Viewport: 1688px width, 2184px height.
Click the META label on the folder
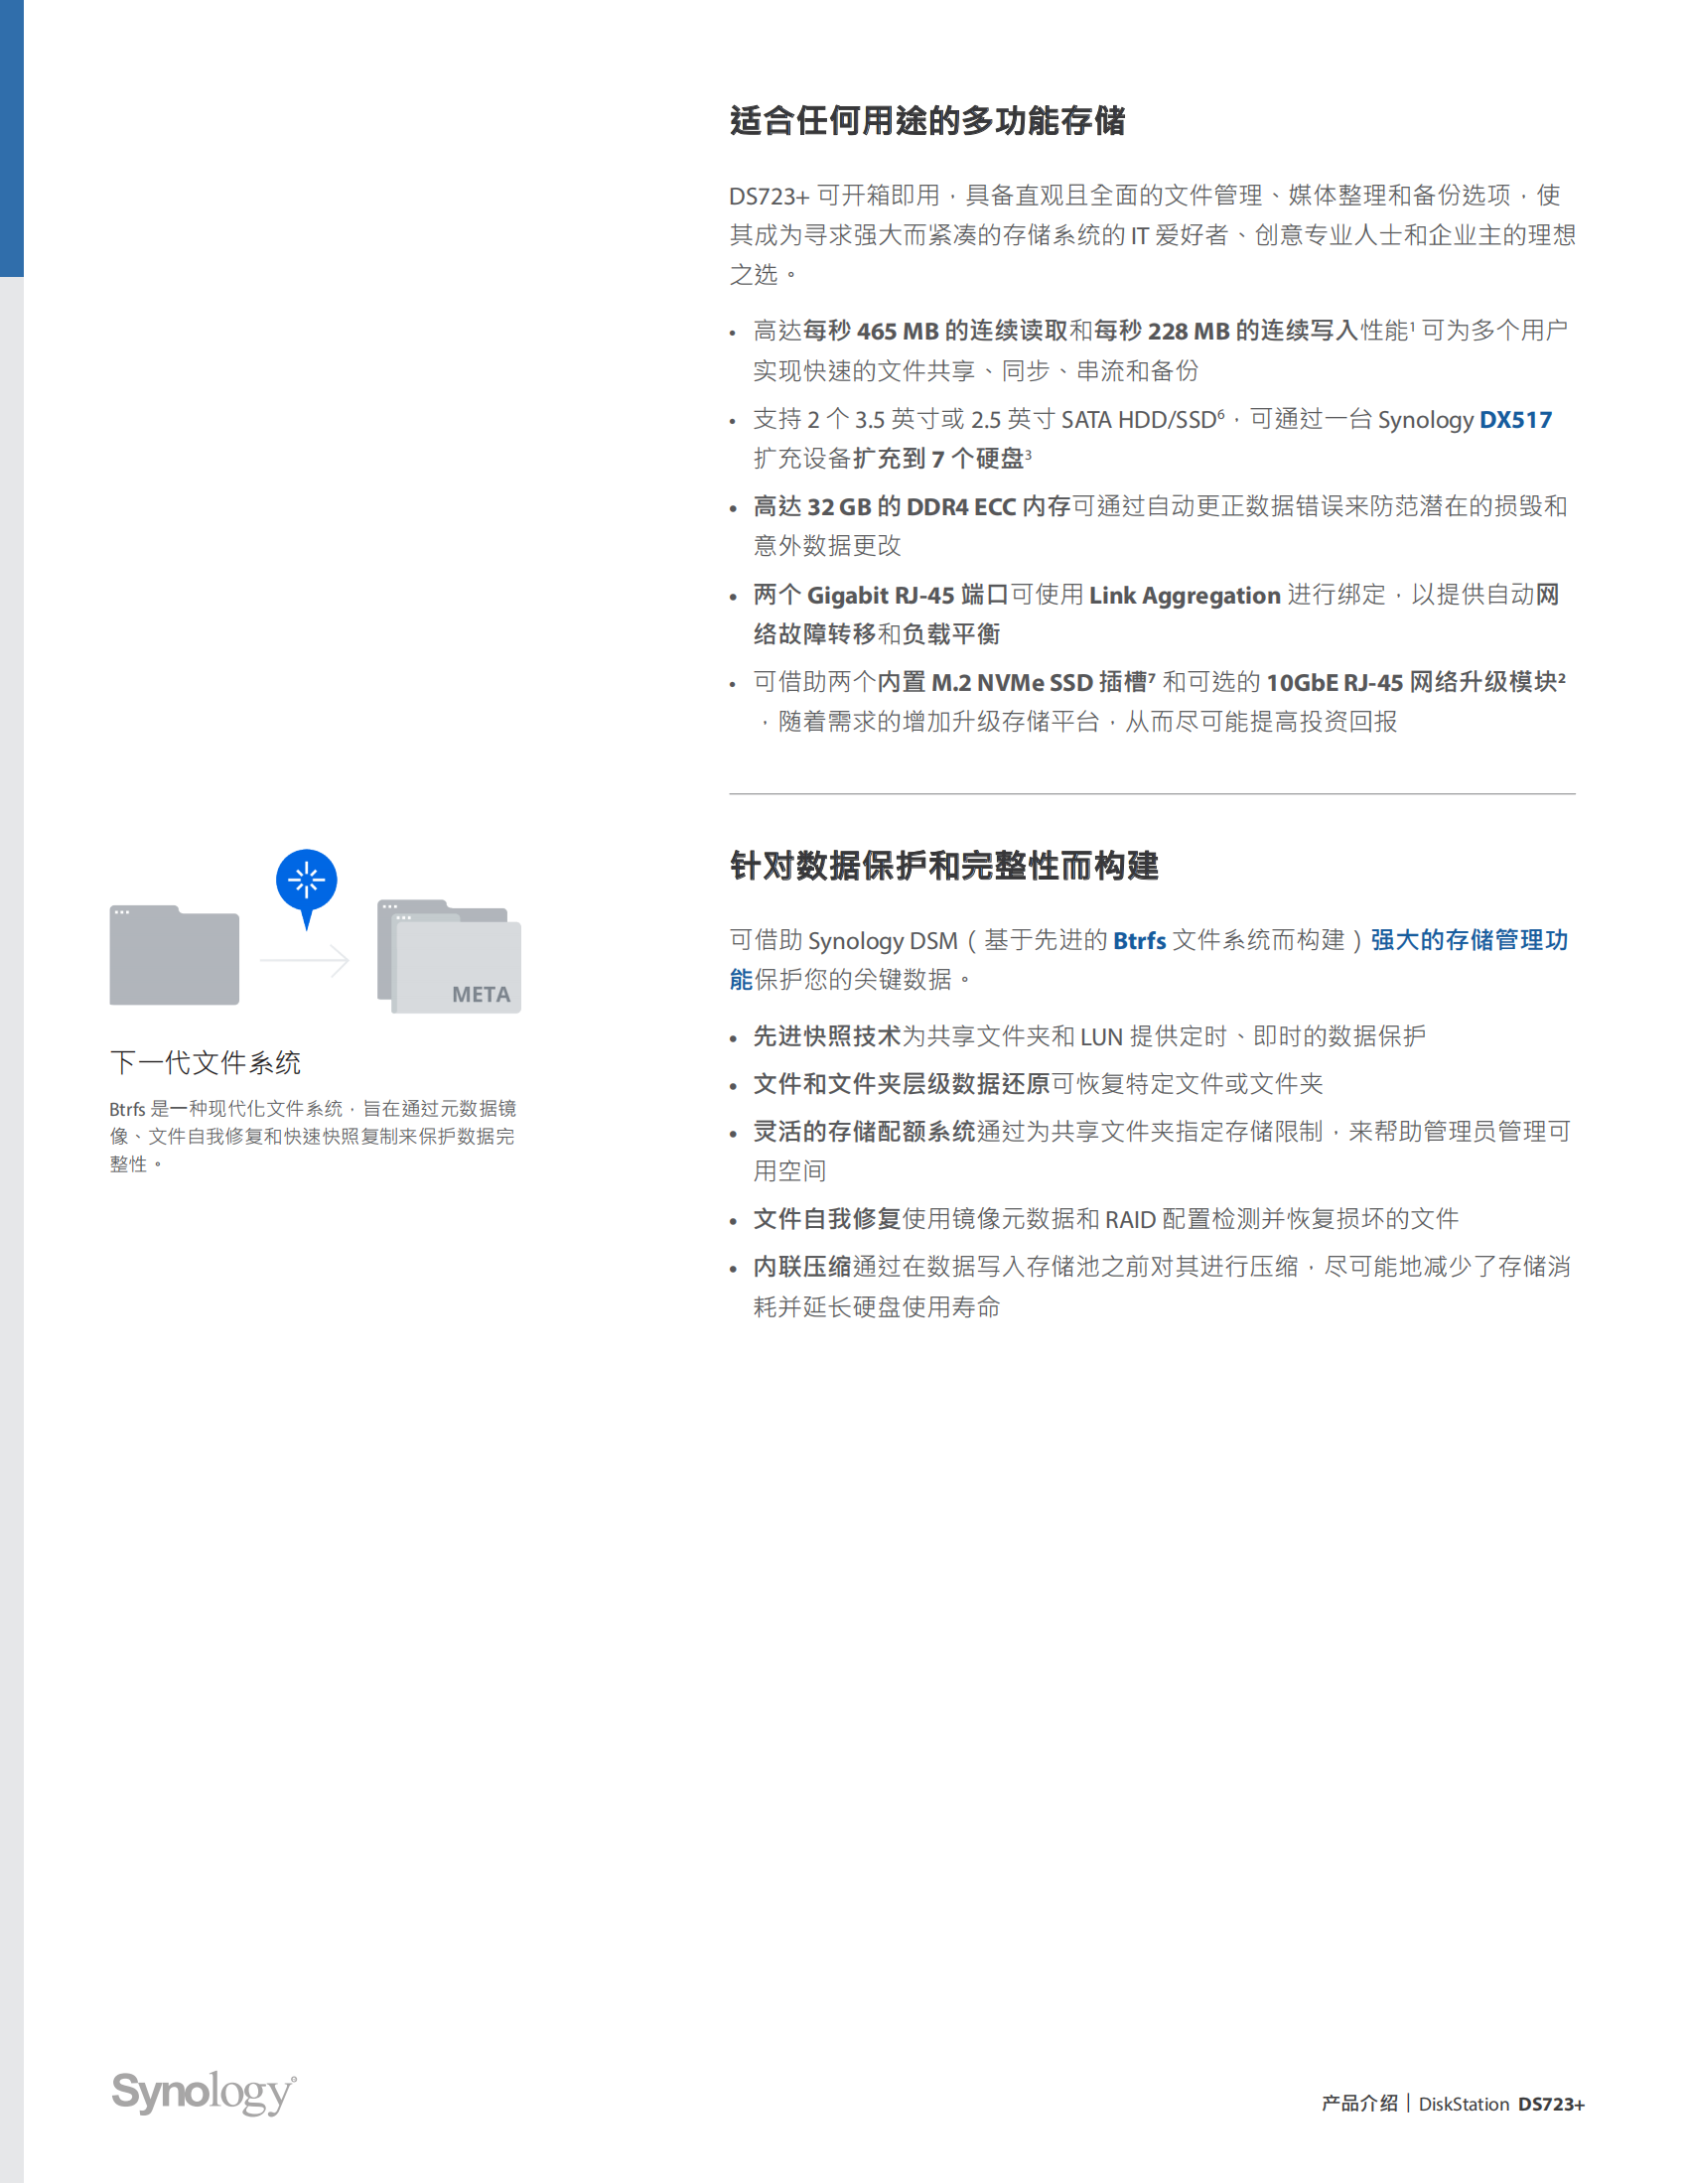coord(481,994)
